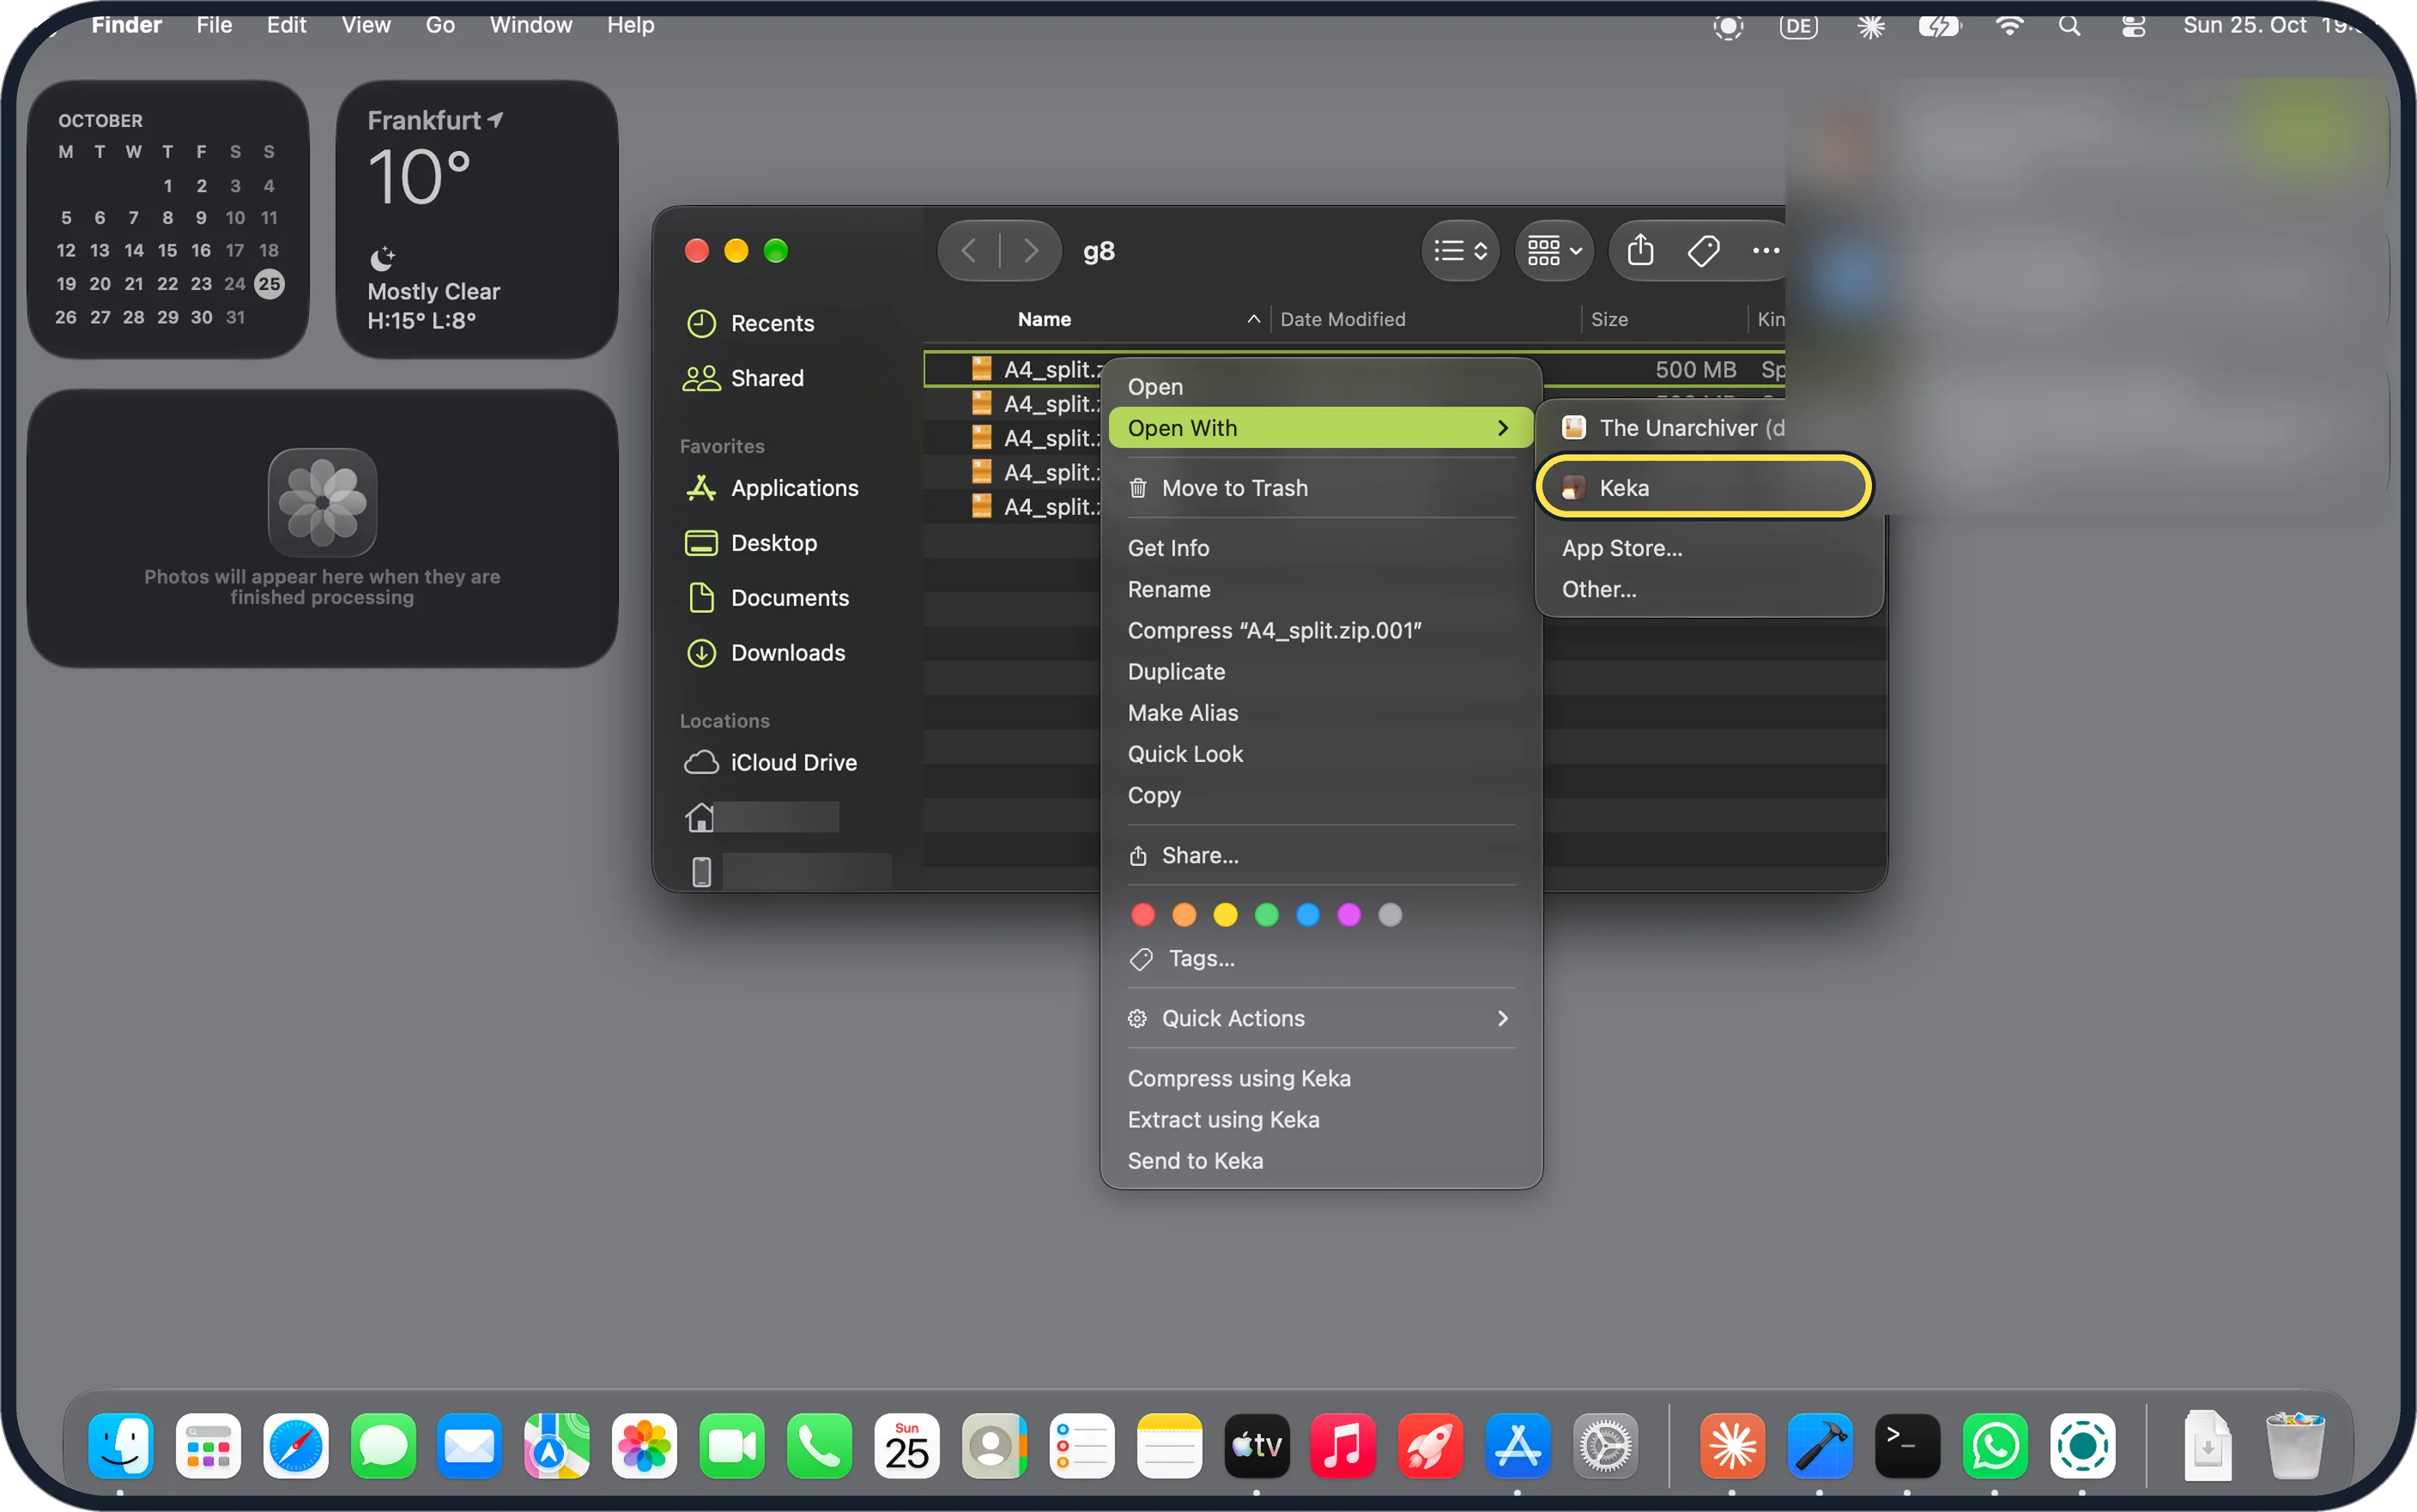Apply the blue tag color
Screen dimensions: 2417x1512
(1307, 914)
